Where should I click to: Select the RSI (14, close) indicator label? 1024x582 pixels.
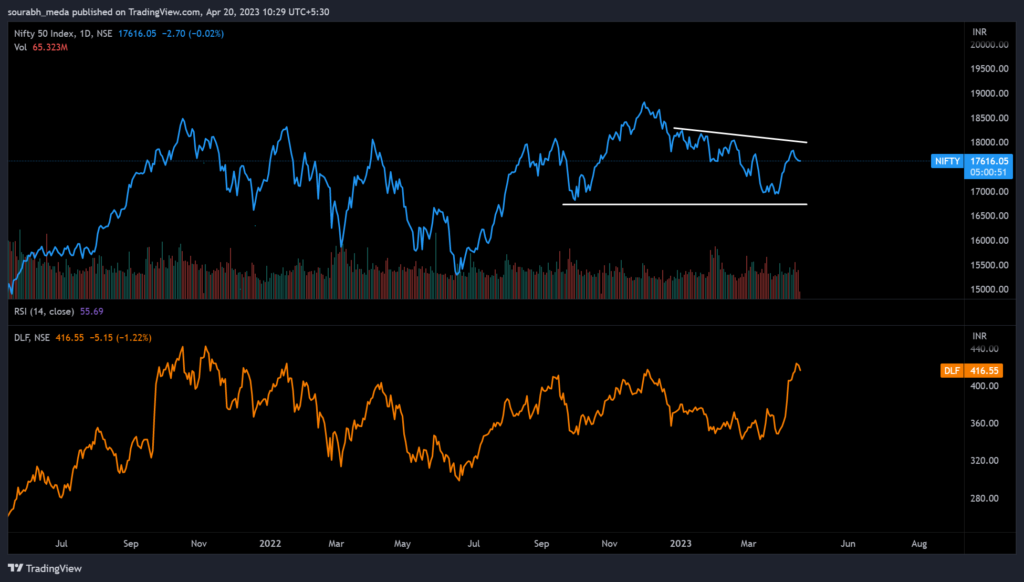44,312
